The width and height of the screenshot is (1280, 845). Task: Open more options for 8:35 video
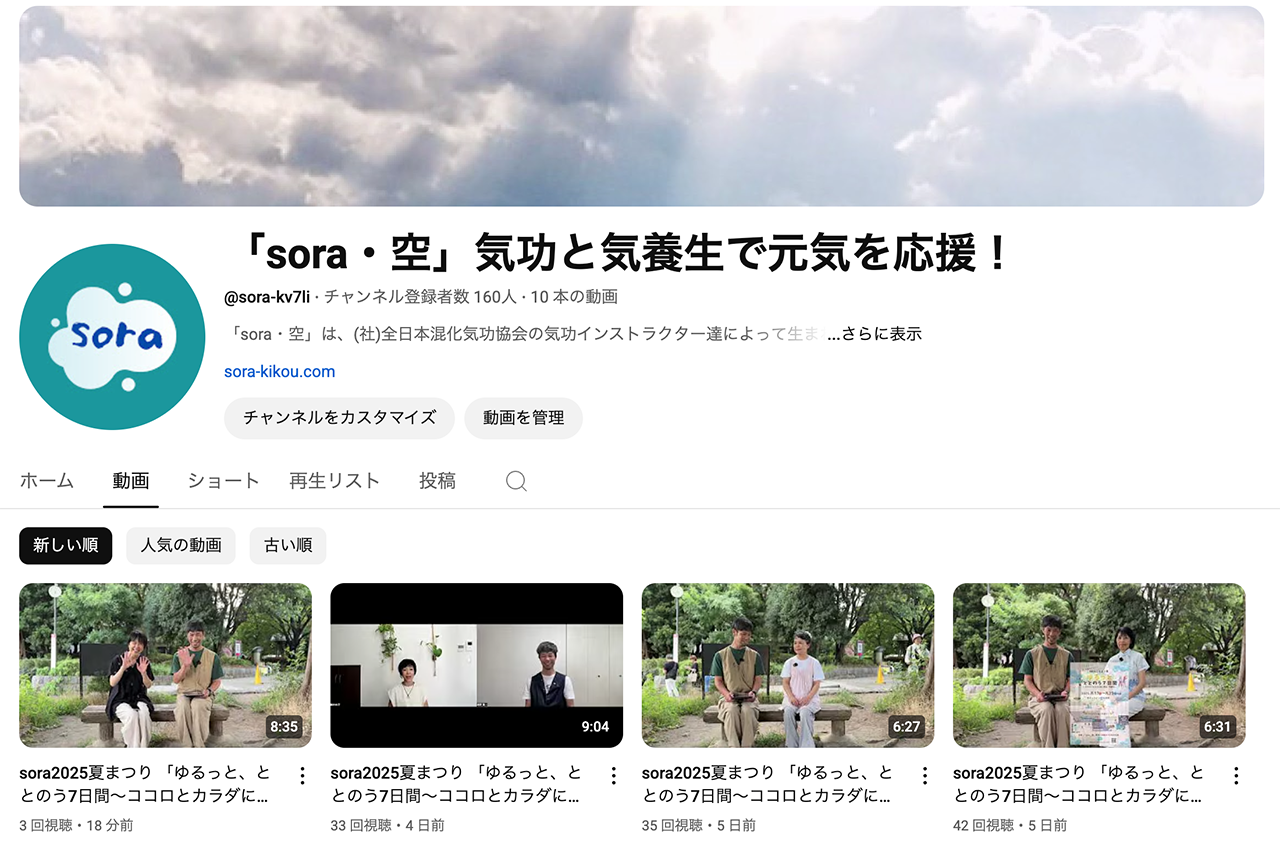302,775
